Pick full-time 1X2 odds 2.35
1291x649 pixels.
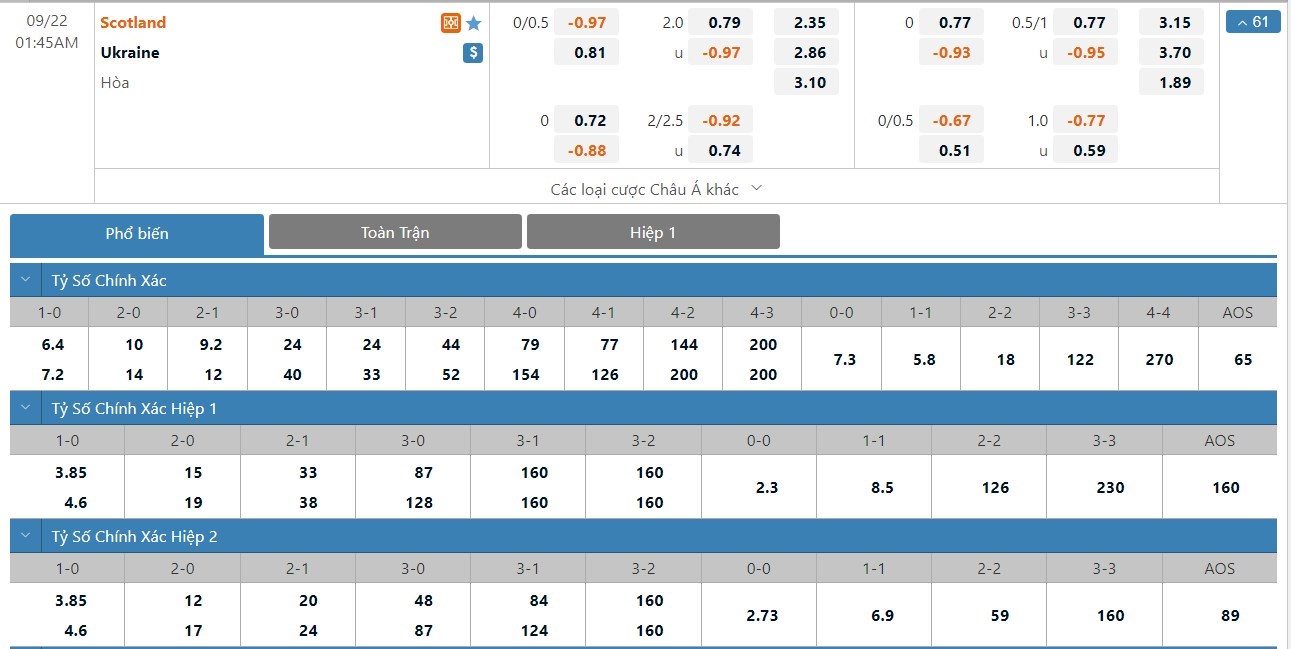[x=809, y=22]
